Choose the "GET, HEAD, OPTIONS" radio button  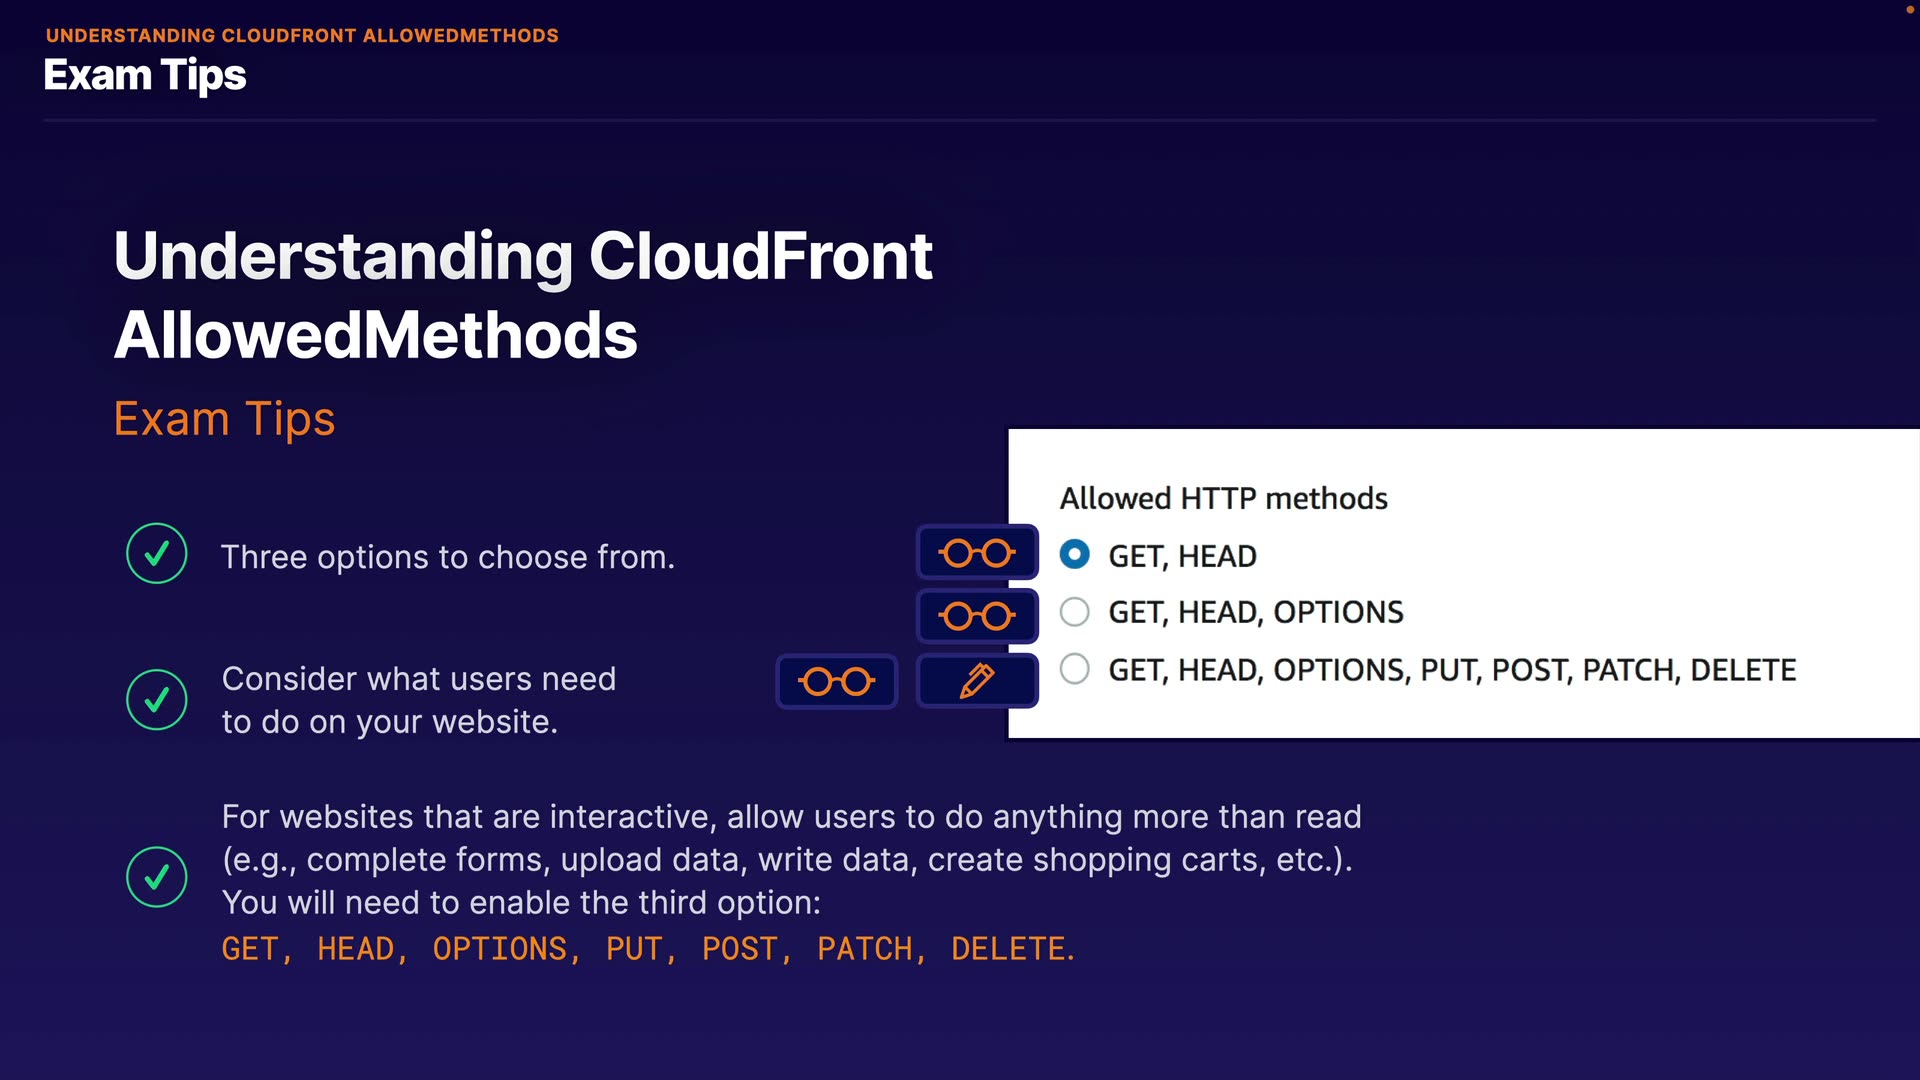pyautogui.click(x=1075, y=612)
